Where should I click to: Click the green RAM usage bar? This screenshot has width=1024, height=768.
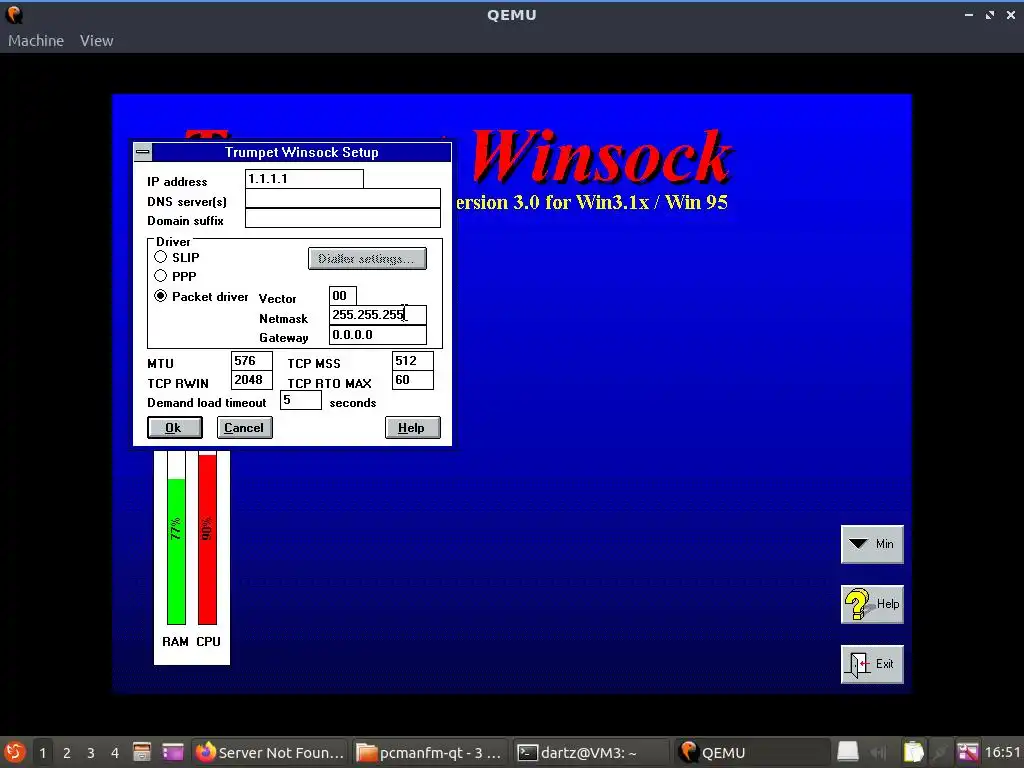point(176,551)
